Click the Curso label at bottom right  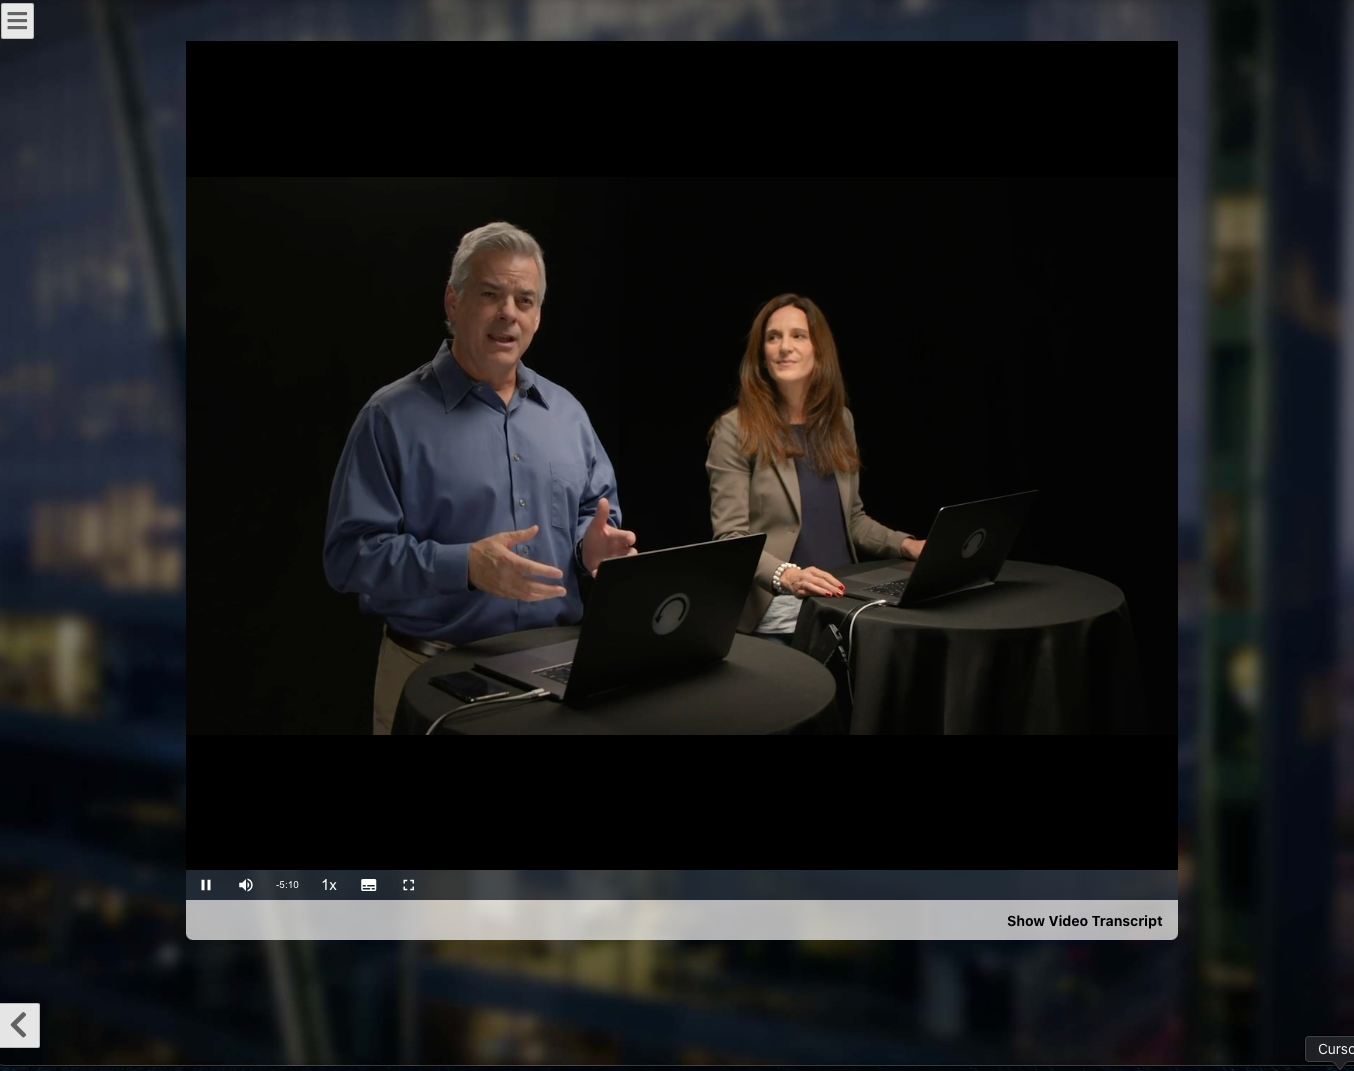pyautogui.click(x=1333, y=1049)
